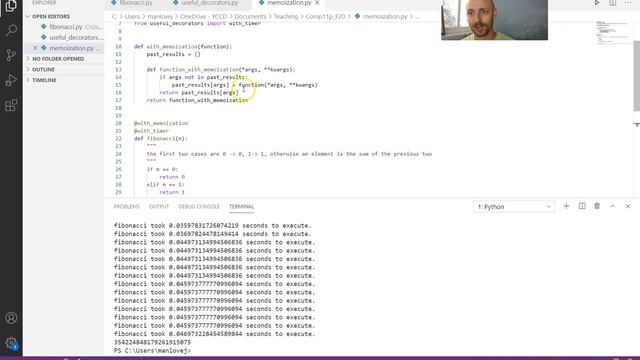Select the memoization.py tab
The width and height of the screenshot is (640, 360).
tap(289, 3)
